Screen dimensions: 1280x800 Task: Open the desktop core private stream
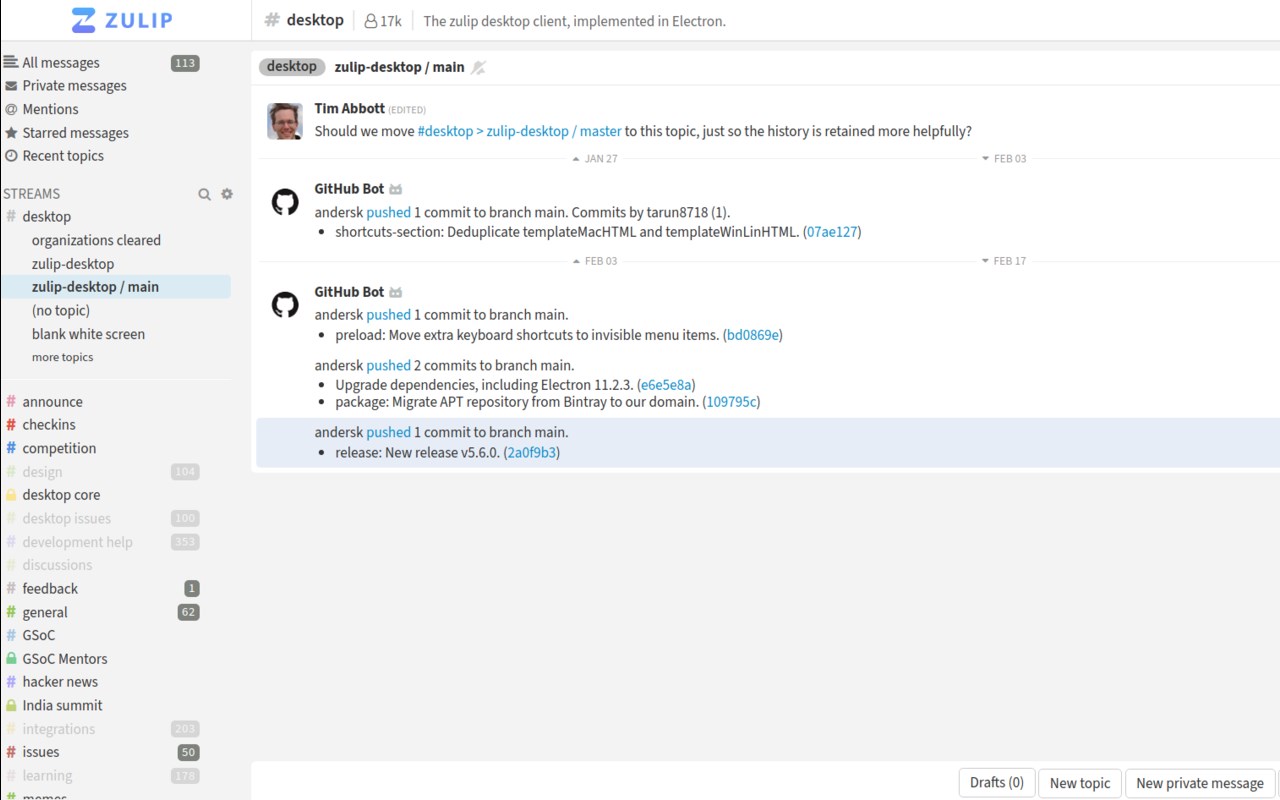coord(61,495)
